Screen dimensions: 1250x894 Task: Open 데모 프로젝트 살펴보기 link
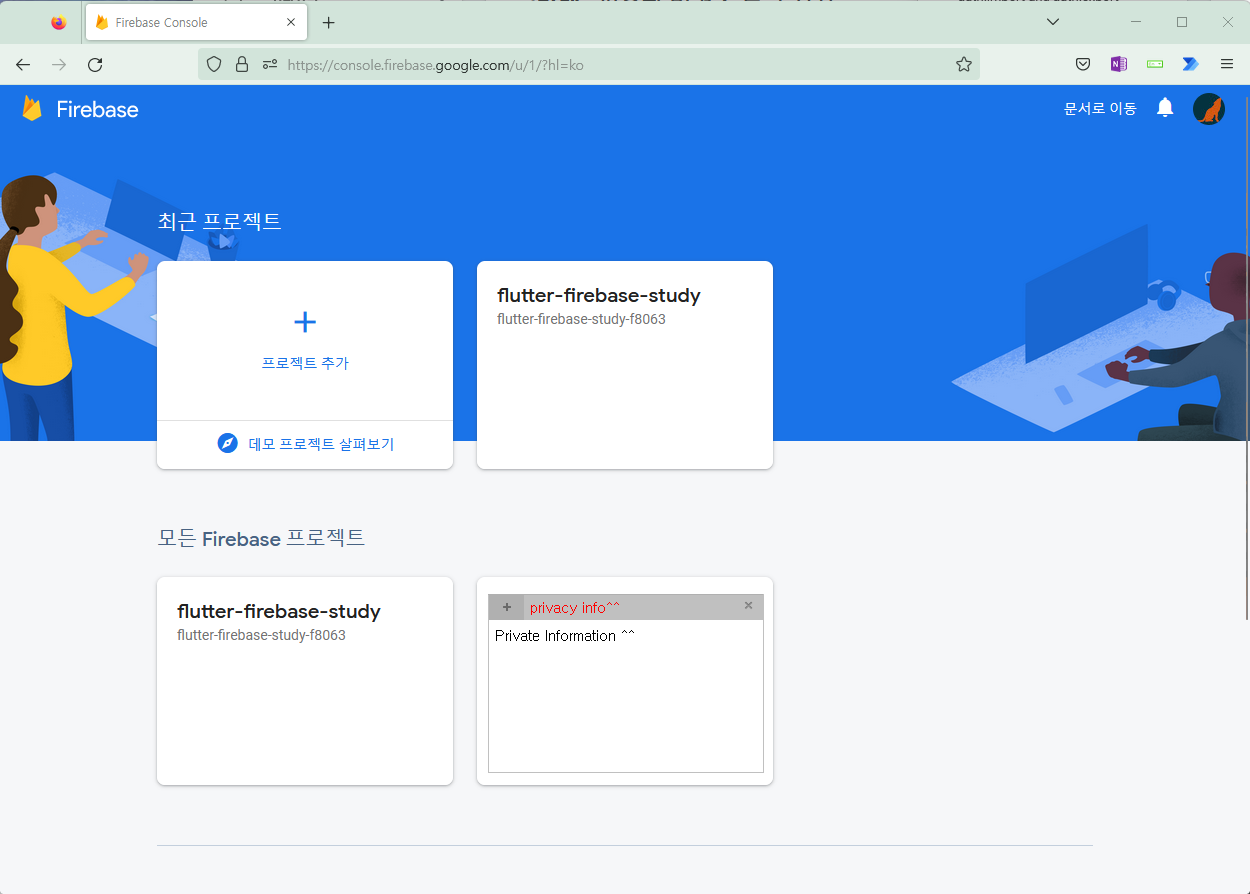[x=322, y=444]
